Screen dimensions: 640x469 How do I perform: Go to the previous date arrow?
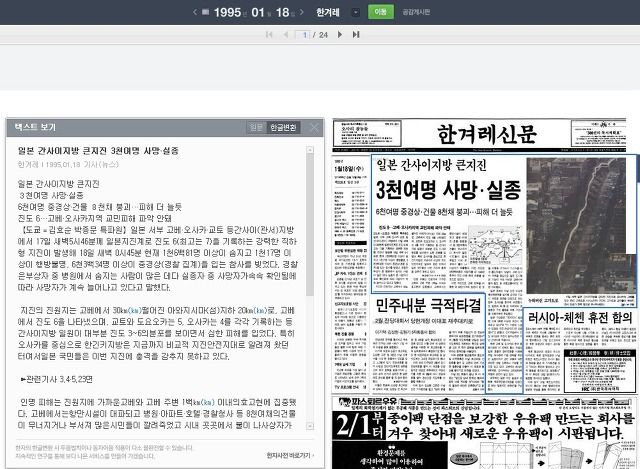click(195, 12)
